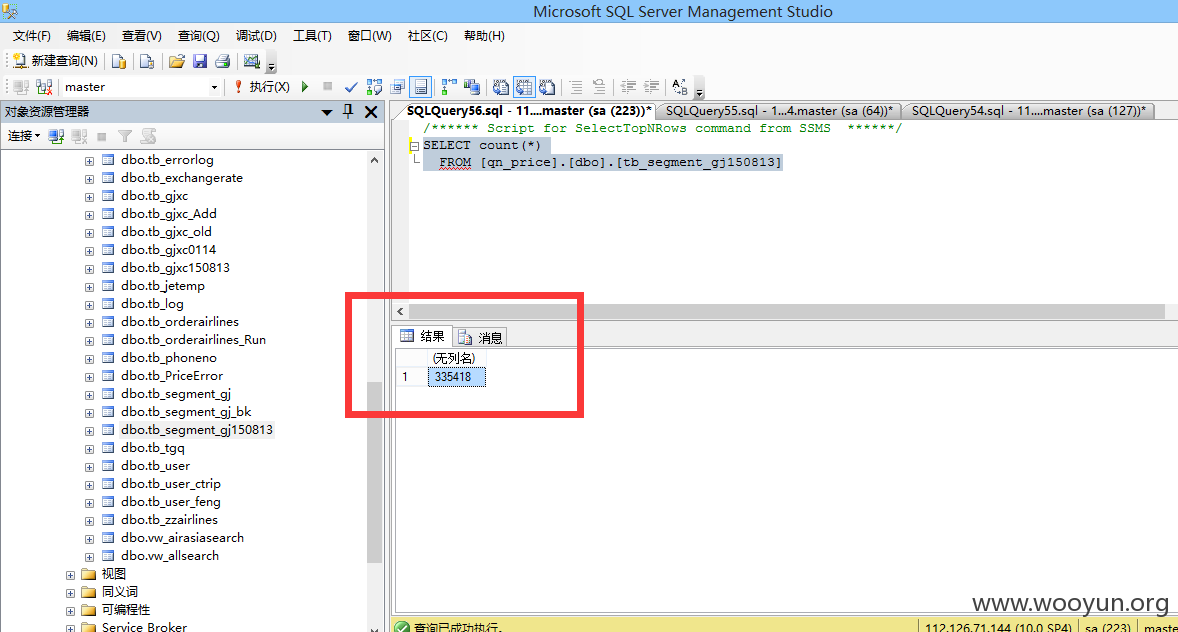1178x632 pixels.
Task: Click the result cell 335418
Action: [x=457, y=376]
